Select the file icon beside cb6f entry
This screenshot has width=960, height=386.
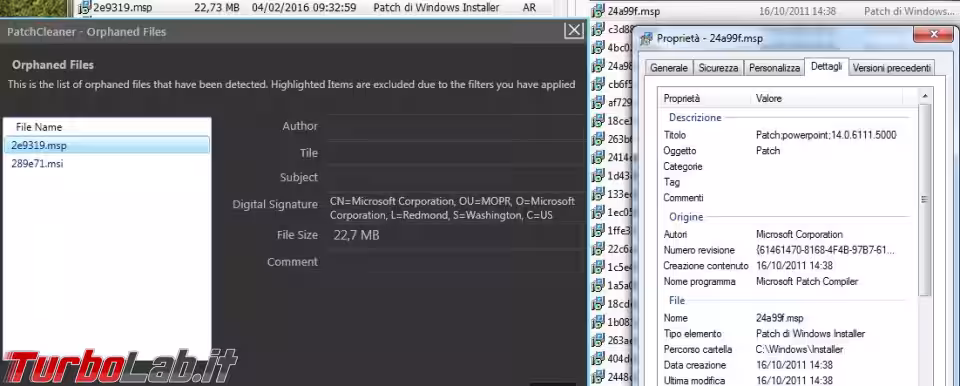(x=598, y=84)
